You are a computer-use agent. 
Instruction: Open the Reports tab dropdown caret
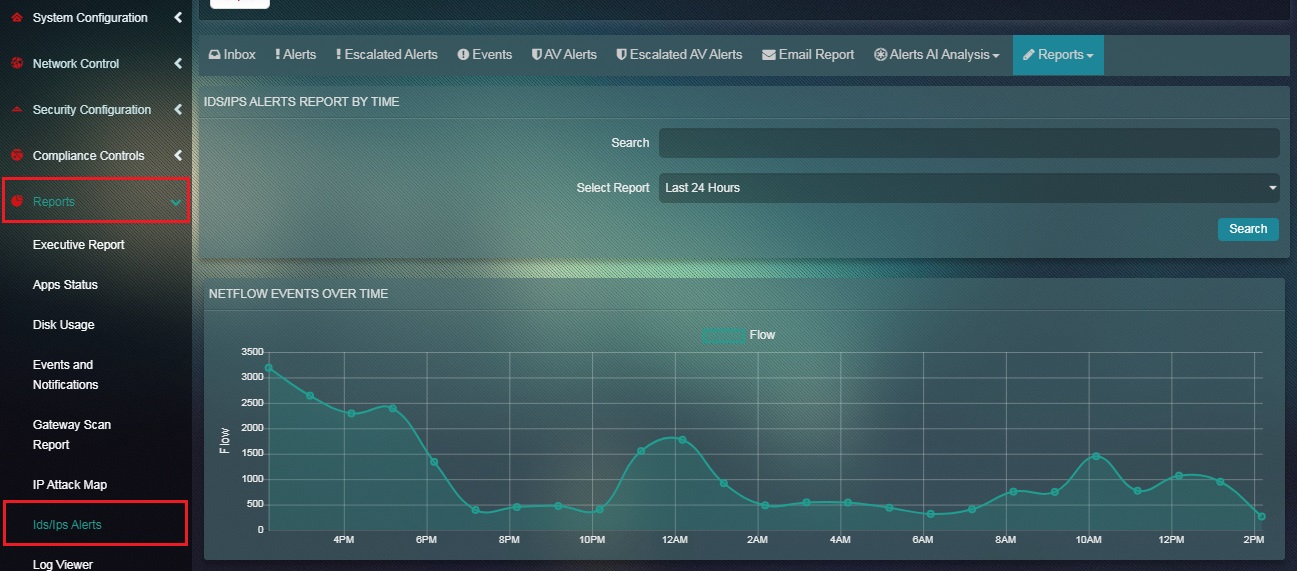(x=1089, y=56)
